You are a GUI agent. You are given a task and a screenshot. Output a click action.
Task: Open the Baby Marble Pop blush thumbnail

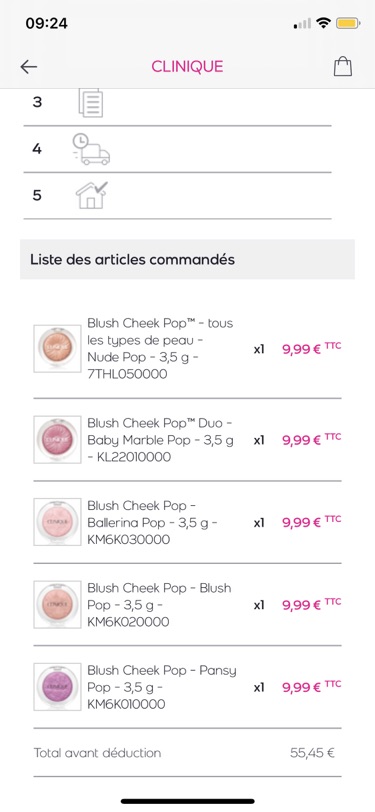[x=57, y=440]
